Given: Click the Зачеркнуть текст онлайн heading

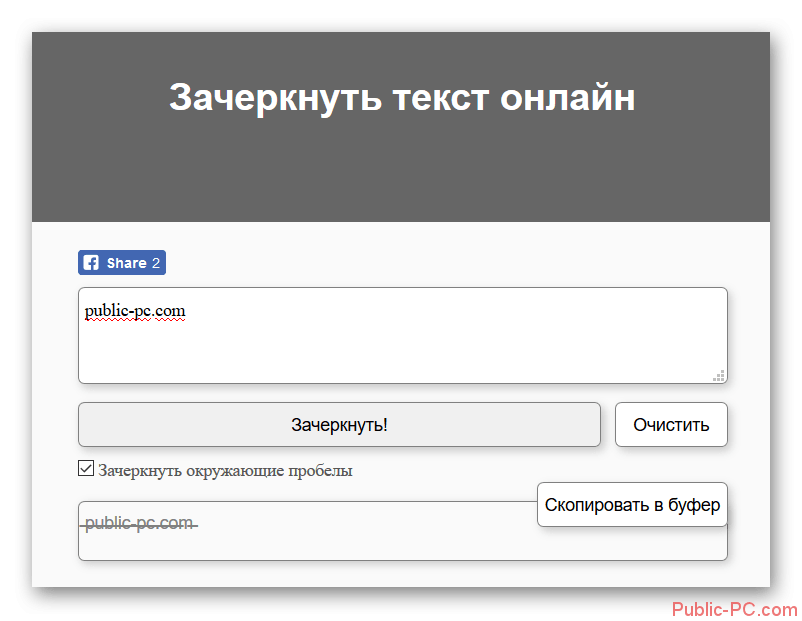Looking at the screenshot, I should [401, 98].
